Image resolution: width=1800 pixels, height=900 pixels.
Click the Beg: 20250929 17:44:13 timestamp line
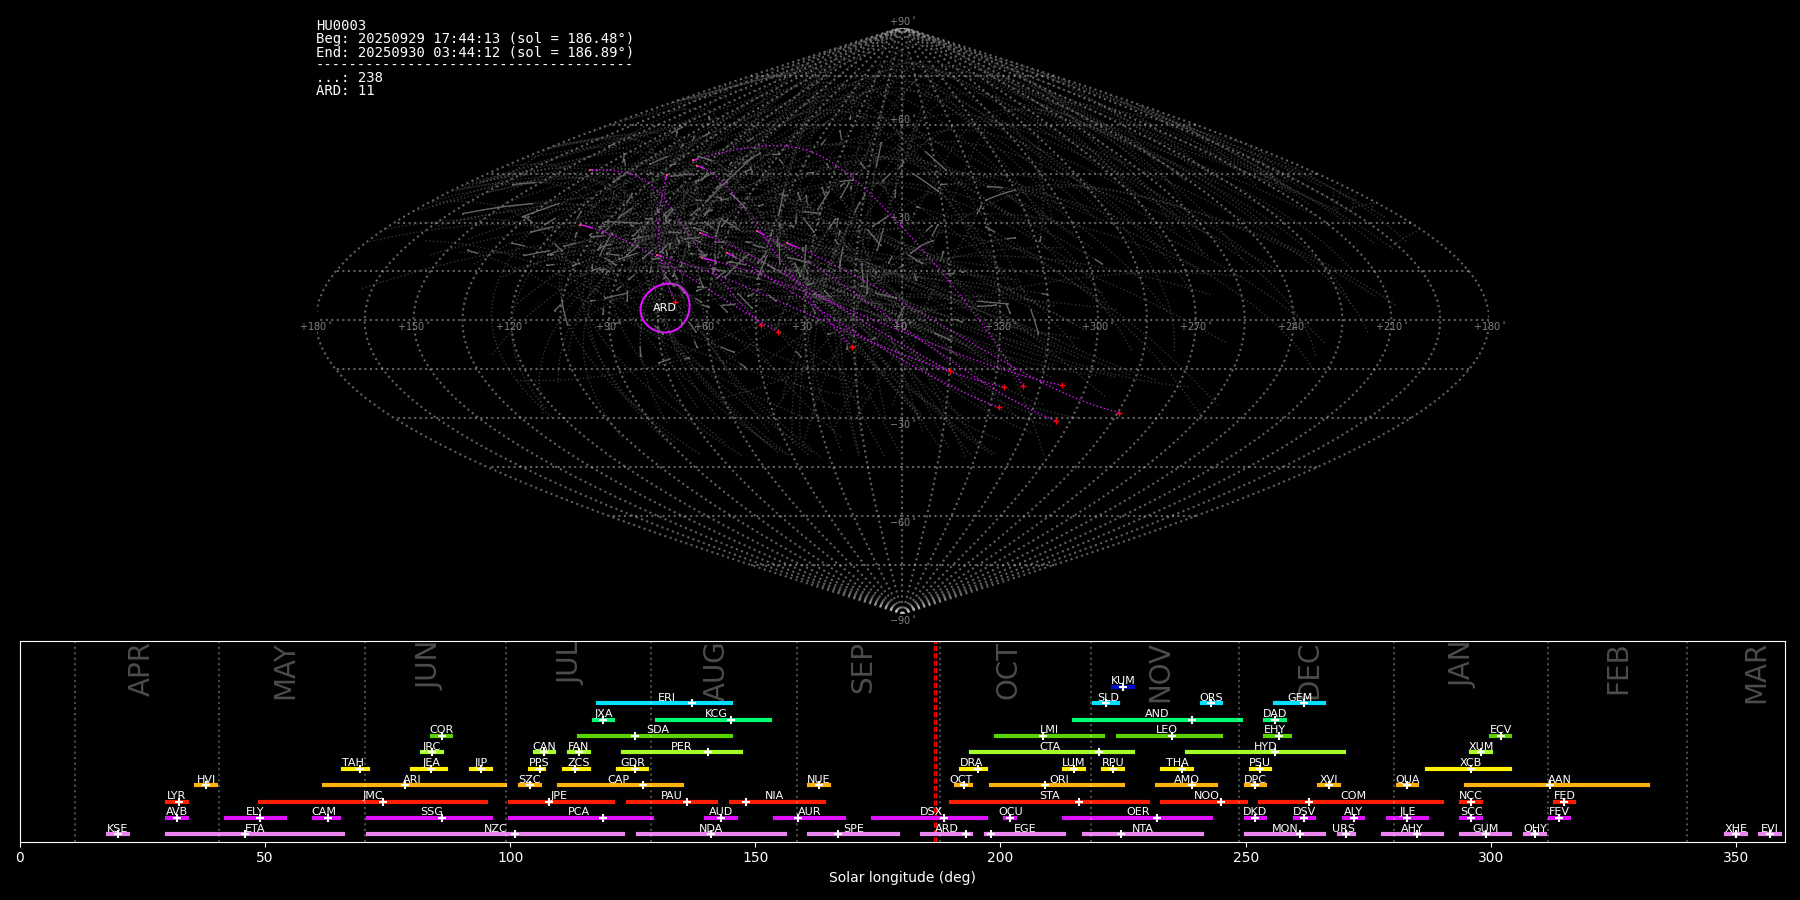(x=475, y=39)
